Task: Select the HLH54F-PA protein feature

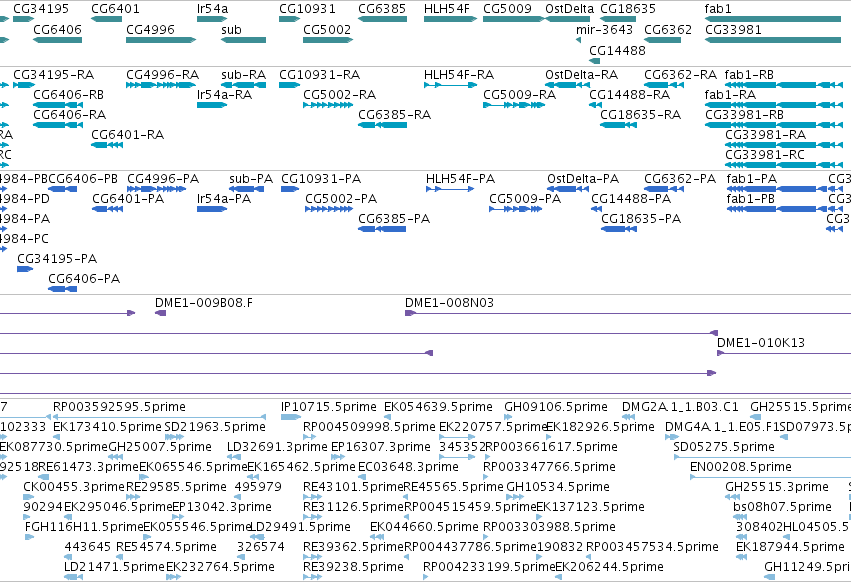Action: 449,189
